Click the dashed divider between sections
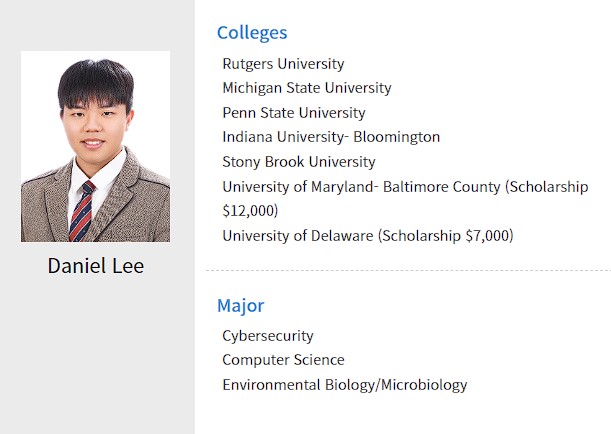The image size is (611, 434). tap(408, 270)
